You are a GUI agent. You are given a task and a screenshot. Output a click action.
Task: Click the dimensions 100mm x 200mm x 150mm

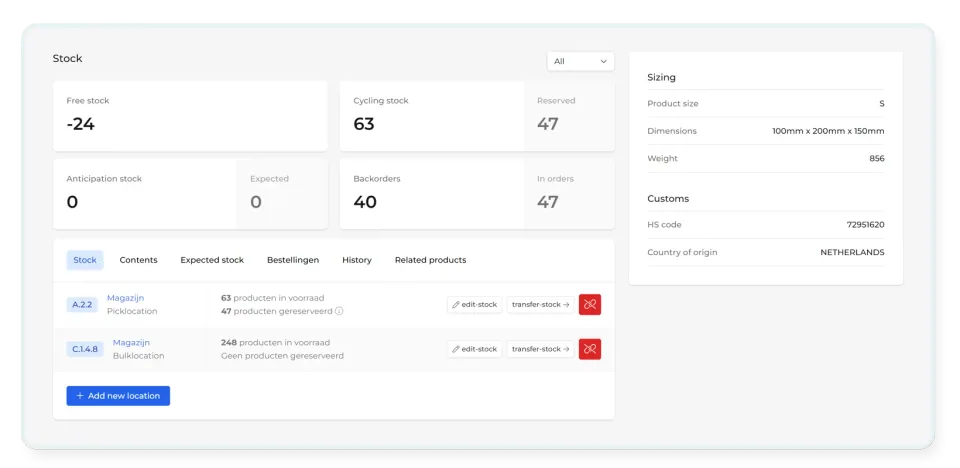828,131
